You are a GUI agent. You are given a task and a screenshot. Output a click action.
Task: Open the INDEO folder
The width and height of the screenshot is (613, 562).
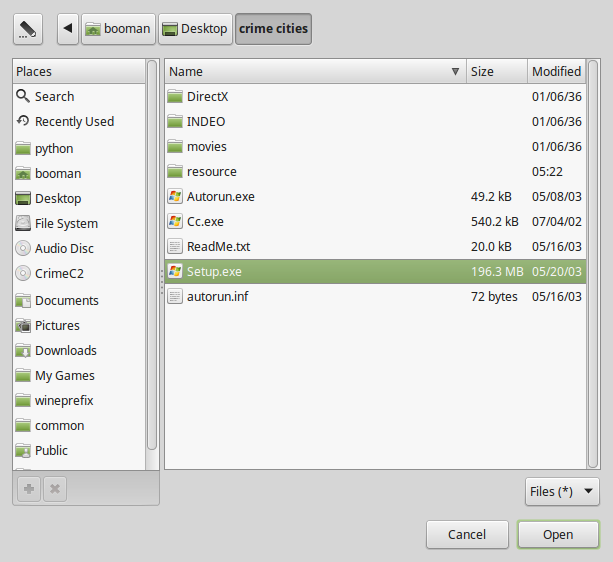(375, 122)
